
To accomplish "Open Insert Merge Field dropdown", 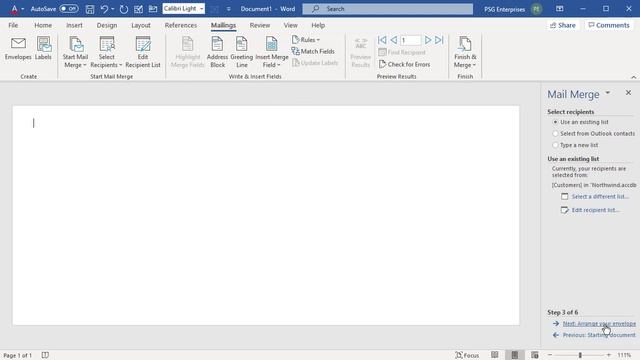I will coord(271,52).
